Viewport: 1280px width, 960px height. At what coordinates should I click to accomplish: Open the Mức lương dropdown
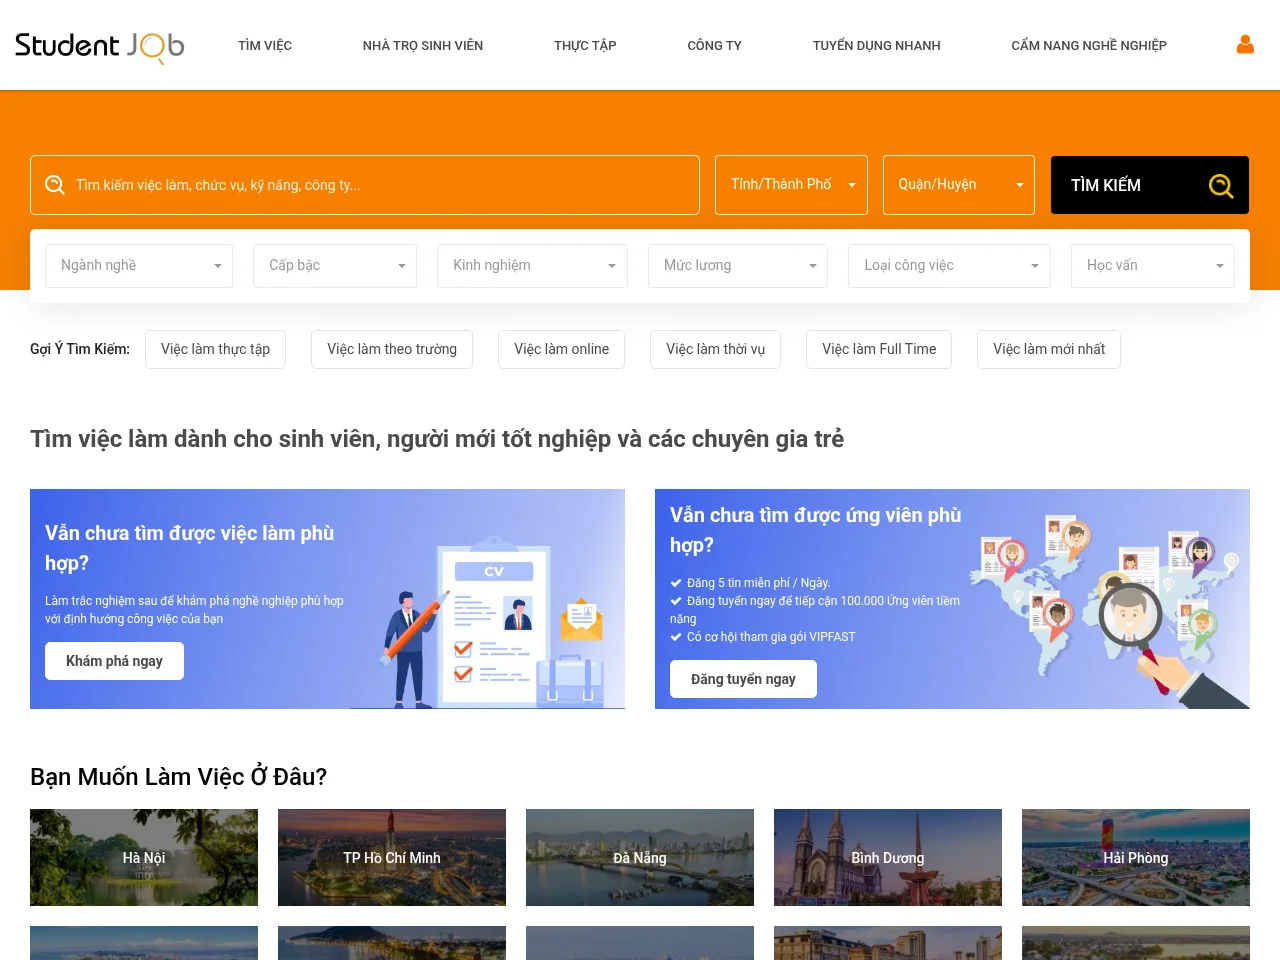[738, 266]
